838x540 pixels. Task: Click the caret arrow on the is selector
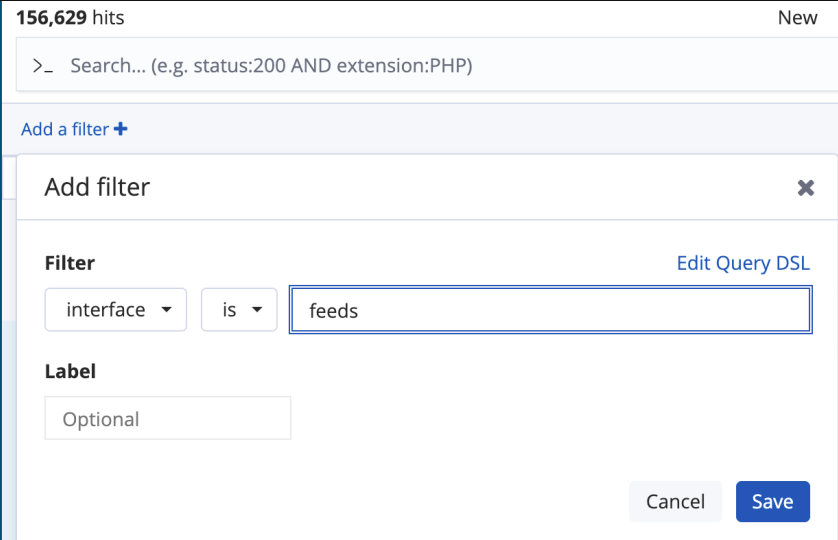tap(258, 310)
